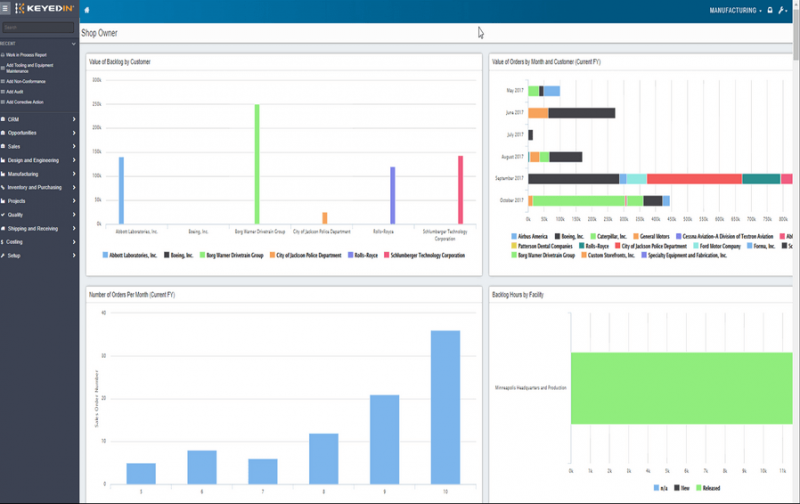Focus the sidebar Search field
This screenshot has width=800, height=504.
click(38, 28)
